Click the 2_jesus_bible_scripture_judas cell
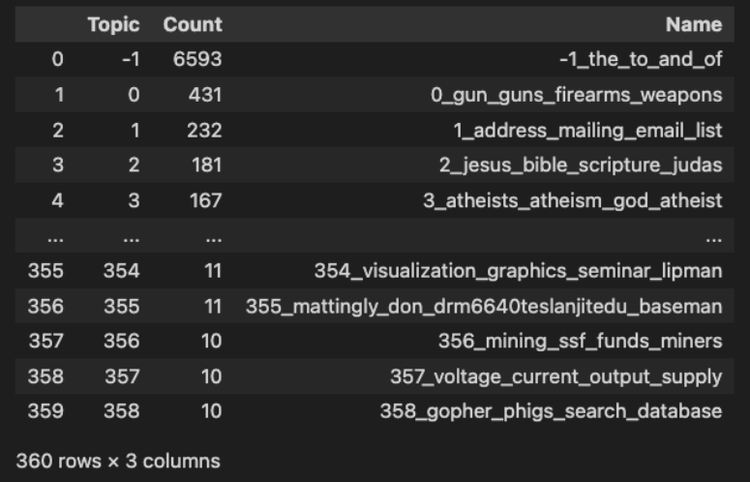 pyautogui.click(x=581, y=165)
